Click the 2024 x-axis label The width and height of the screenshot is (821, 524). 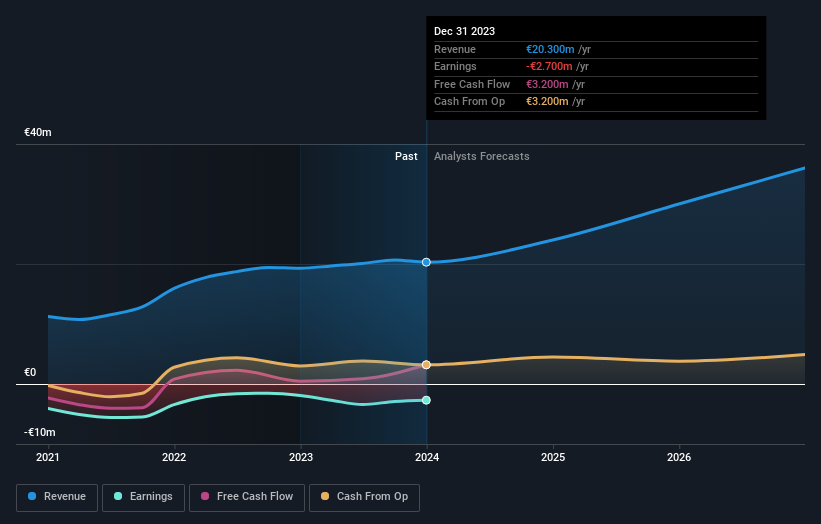coord(427,458)
